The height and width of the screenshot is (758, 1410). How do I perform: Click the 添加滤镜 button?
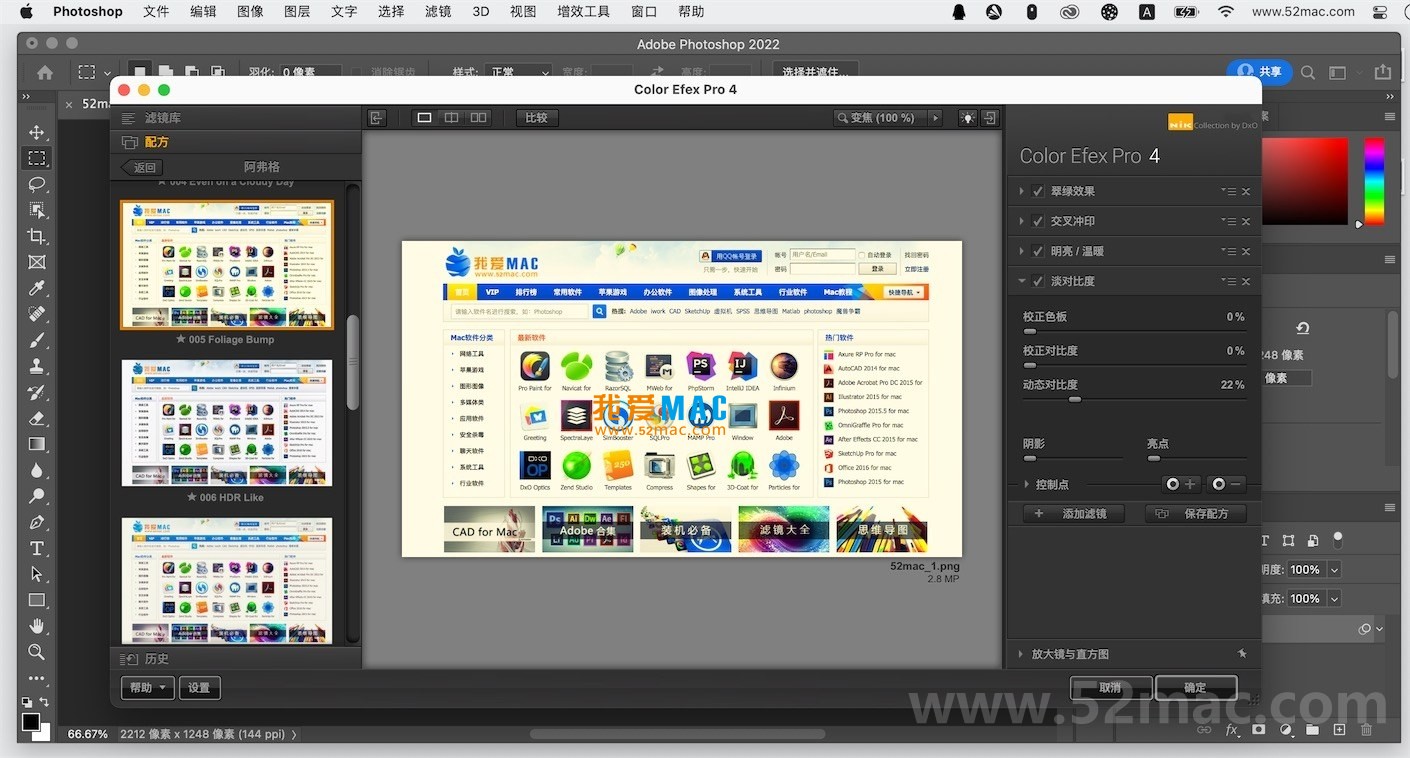(1073, 513)
